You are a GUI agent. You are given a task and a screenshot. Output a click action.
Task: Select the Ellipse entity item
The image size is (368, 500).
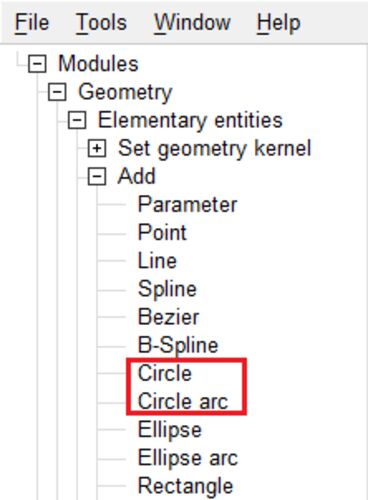(170, 429)
